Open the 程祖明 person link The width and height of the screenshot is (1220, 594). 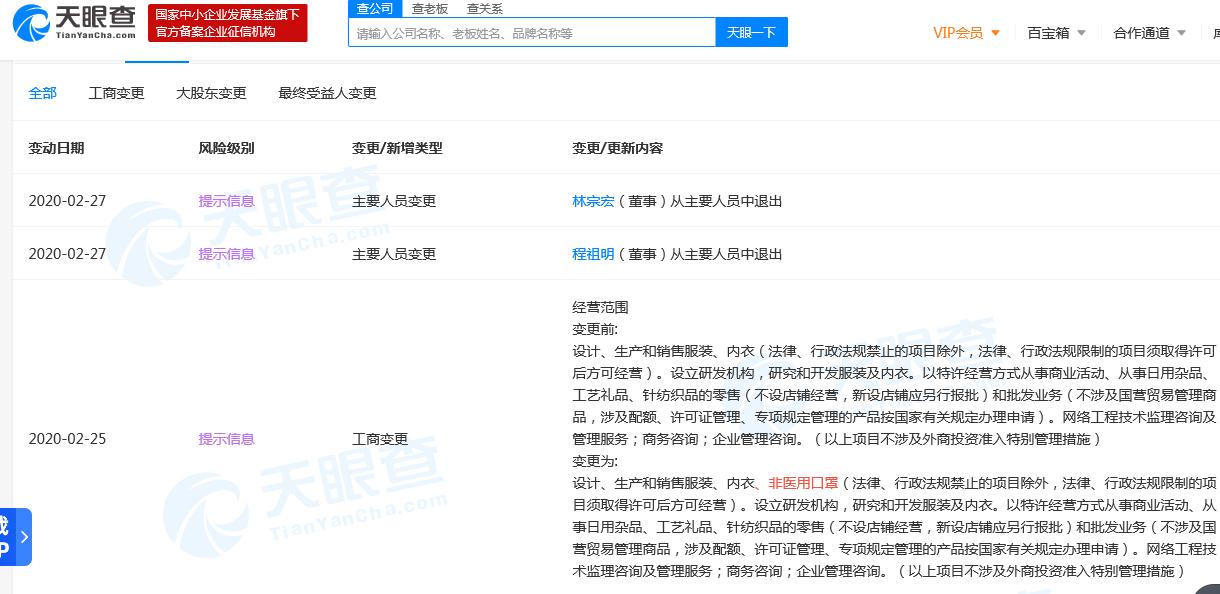[593, 254]
